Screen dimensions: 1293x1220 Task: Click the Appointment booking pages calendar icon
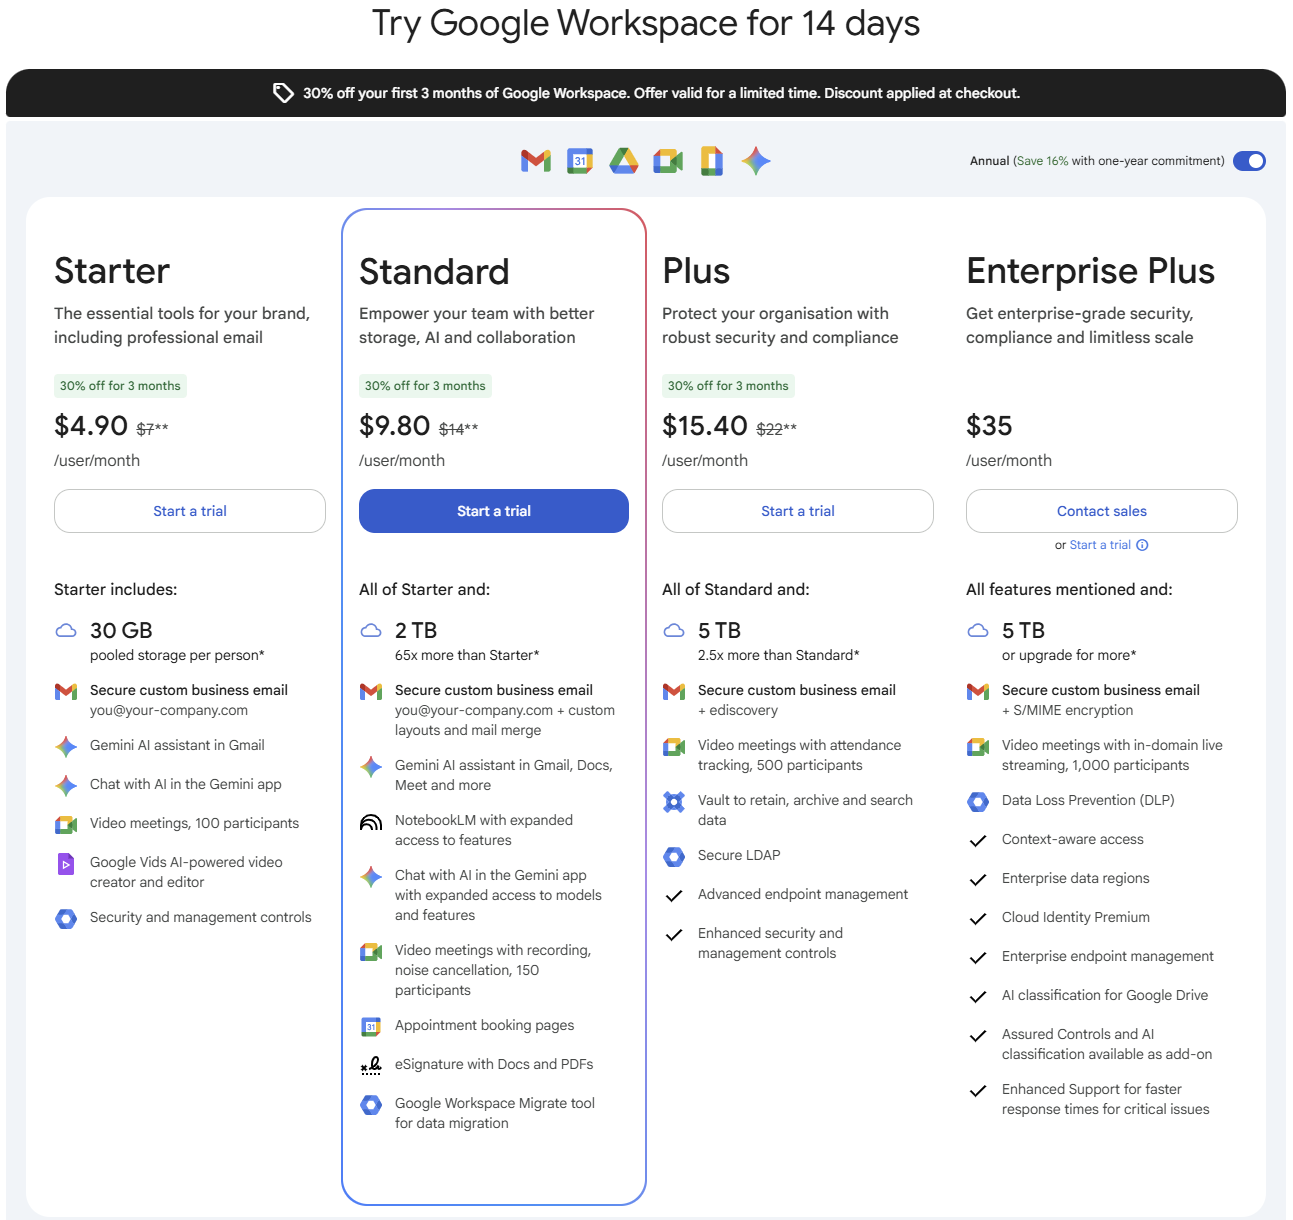click(x=371, y=1026)
